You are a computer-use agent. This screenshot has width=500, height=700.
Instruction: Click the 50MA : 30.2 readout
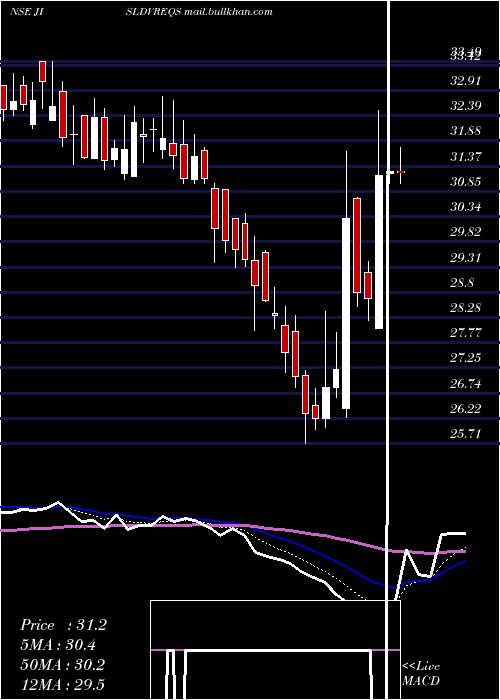[x=62, y=664]
